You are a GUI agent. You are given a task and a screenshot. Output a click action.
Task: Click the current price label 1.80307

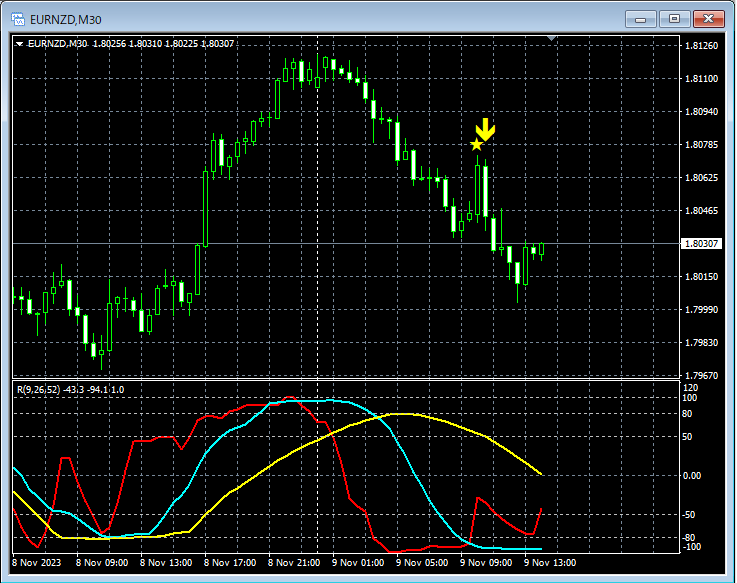[x=701, y=244]
